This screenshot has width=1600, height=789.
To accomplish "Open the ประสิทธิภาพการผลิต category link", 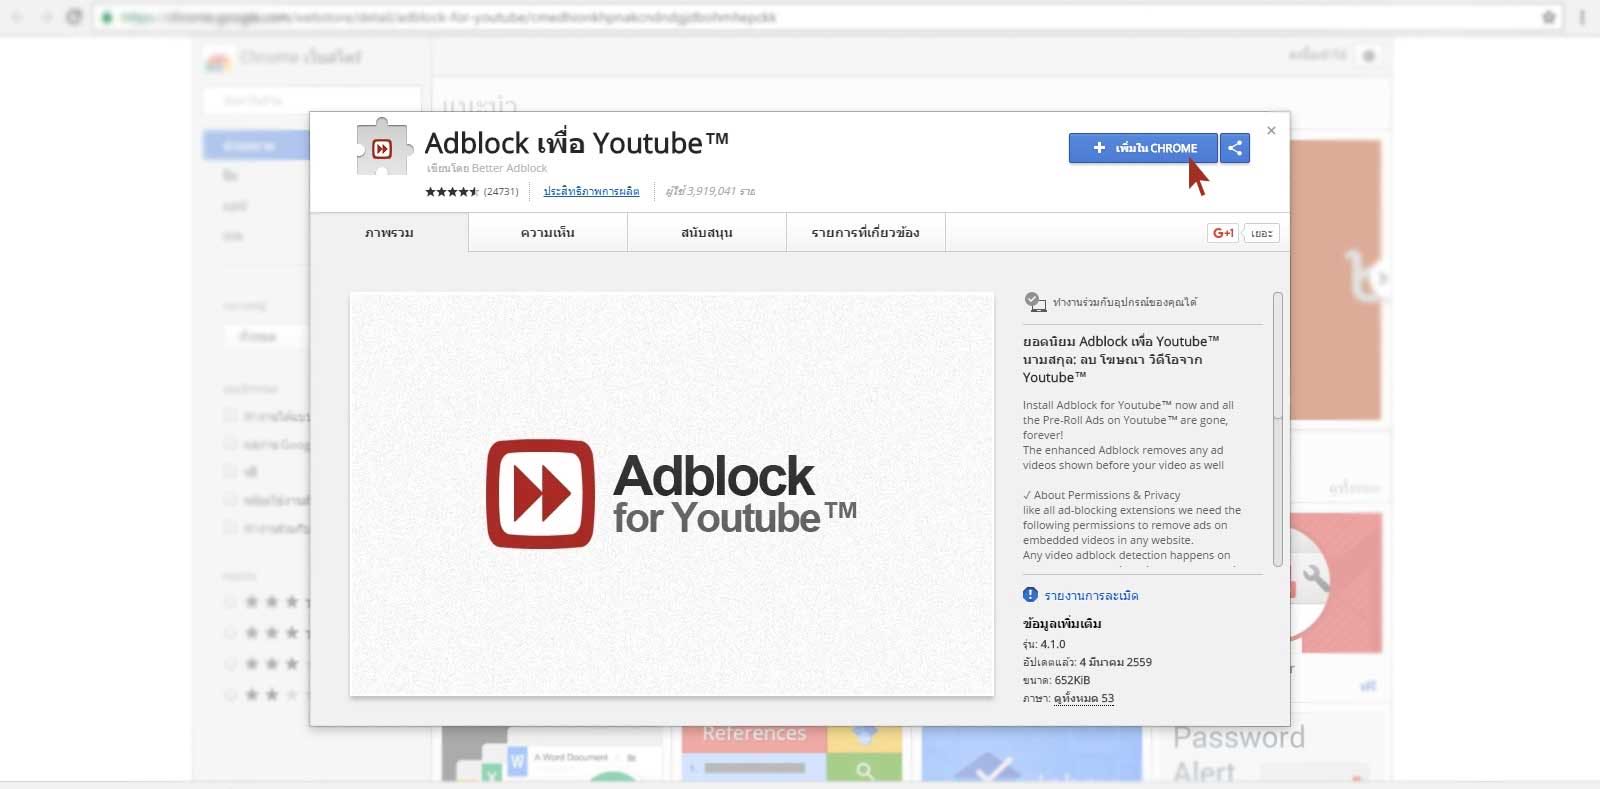I will click(591, 191).
